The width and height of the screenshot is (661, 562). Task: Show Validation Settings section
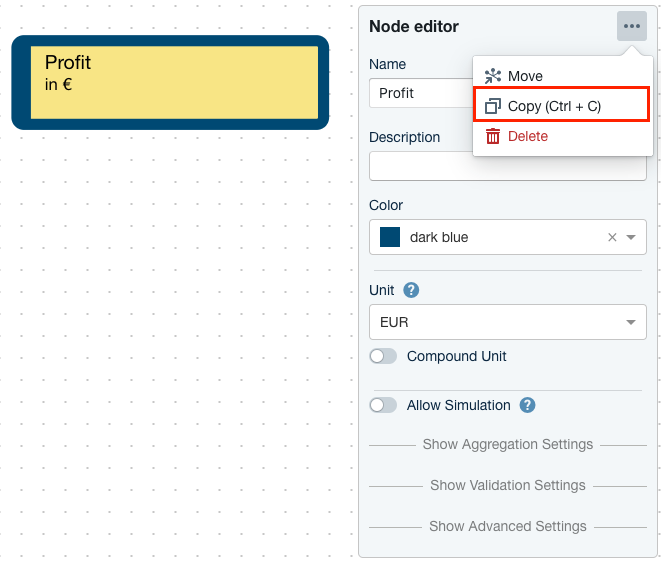tap(507, 485)
